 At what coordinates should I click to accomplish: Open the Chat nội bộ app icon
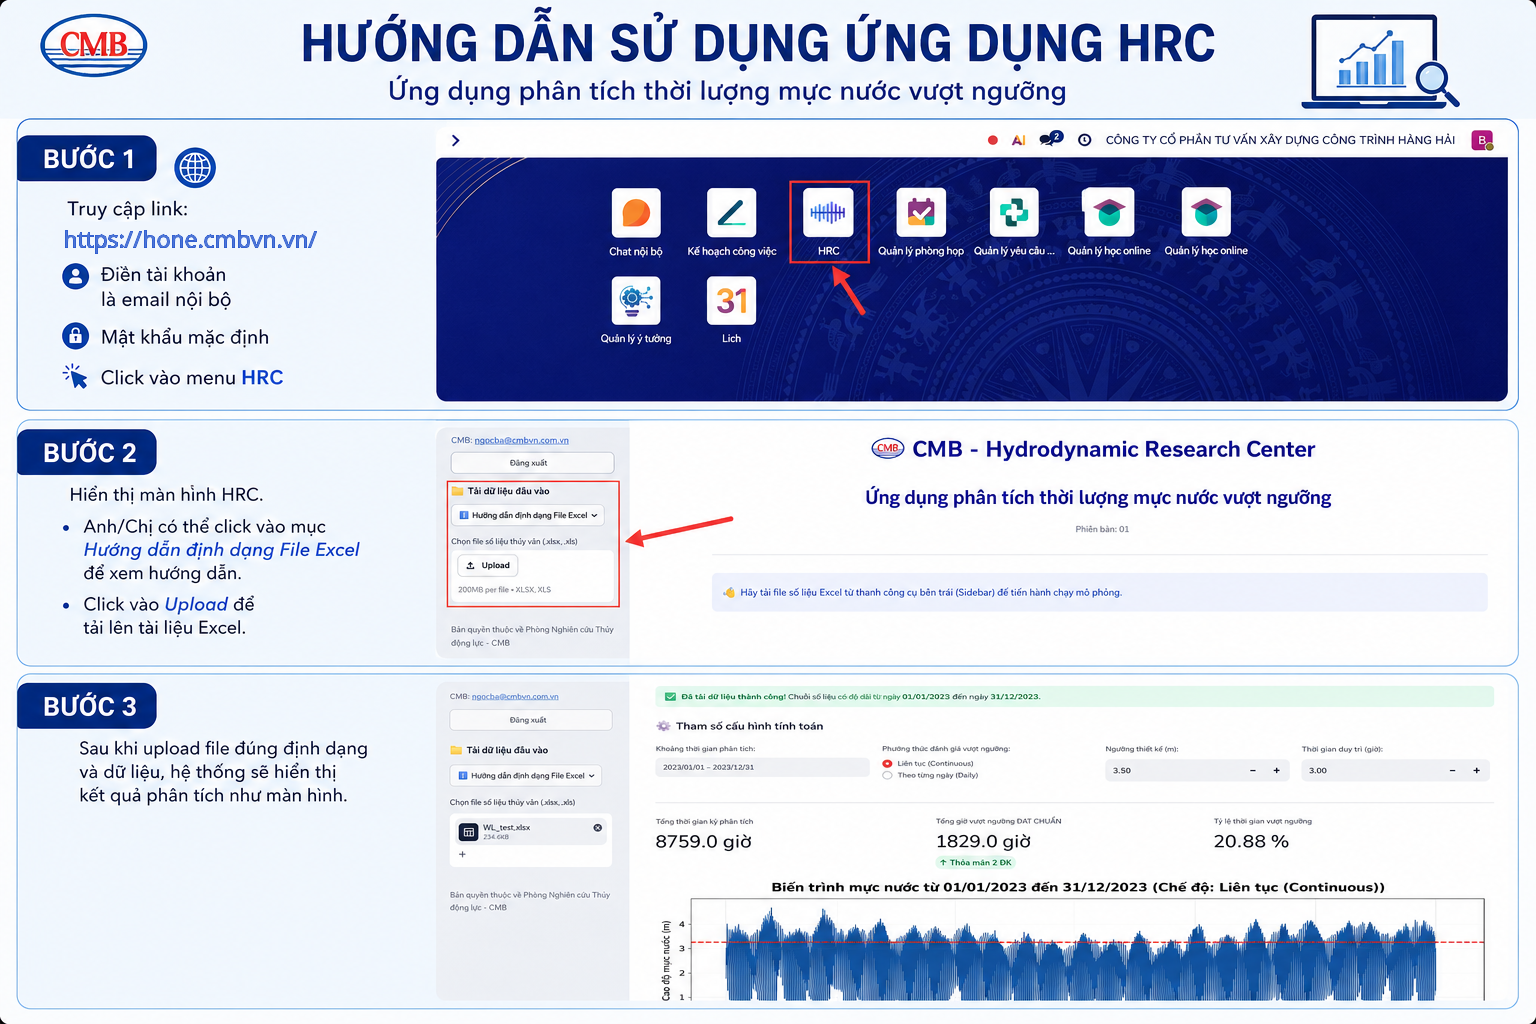pyautogui.click(x=636, y=213)
